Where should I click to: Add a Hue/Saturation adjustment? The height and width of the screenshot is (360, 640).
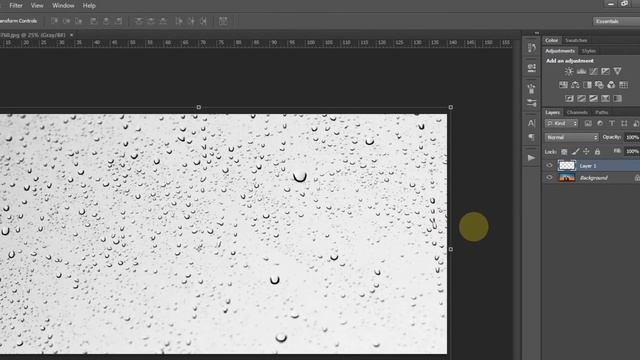[563, 85]
